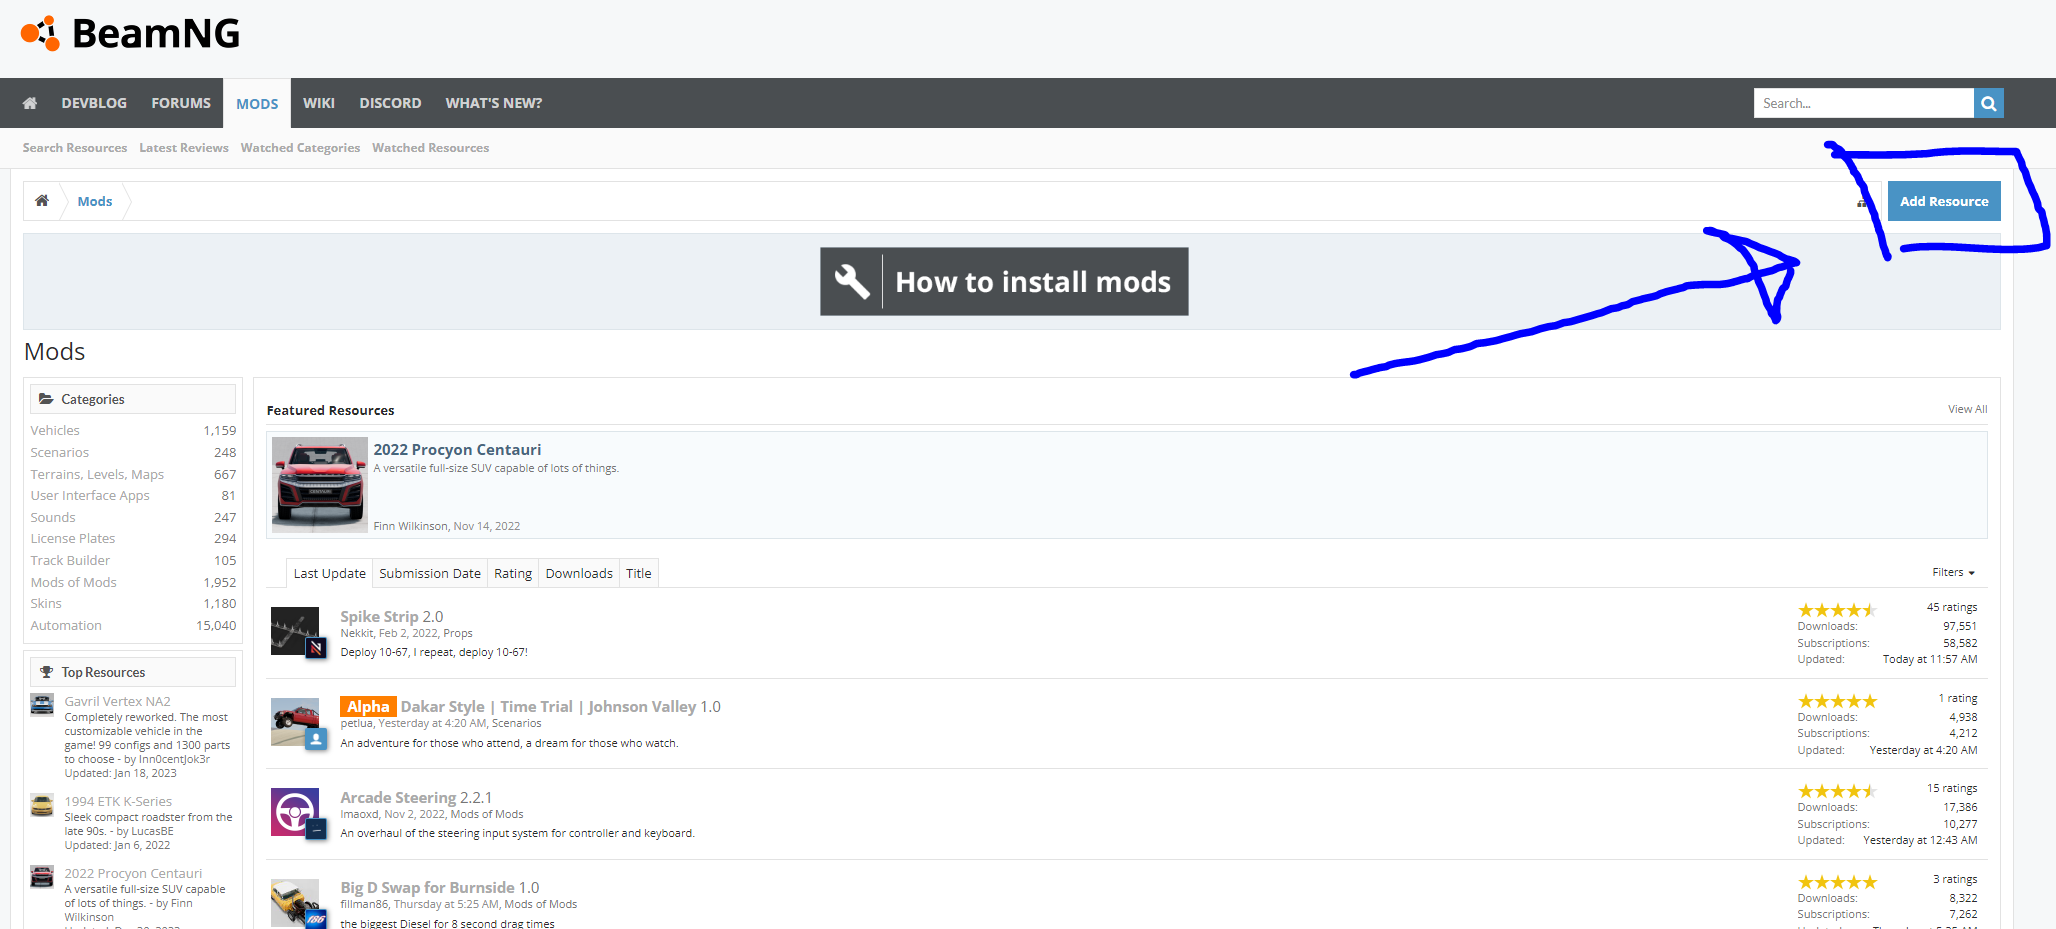Click the 2022 Procyon Centauri featured image

click(x=320, y=485)
